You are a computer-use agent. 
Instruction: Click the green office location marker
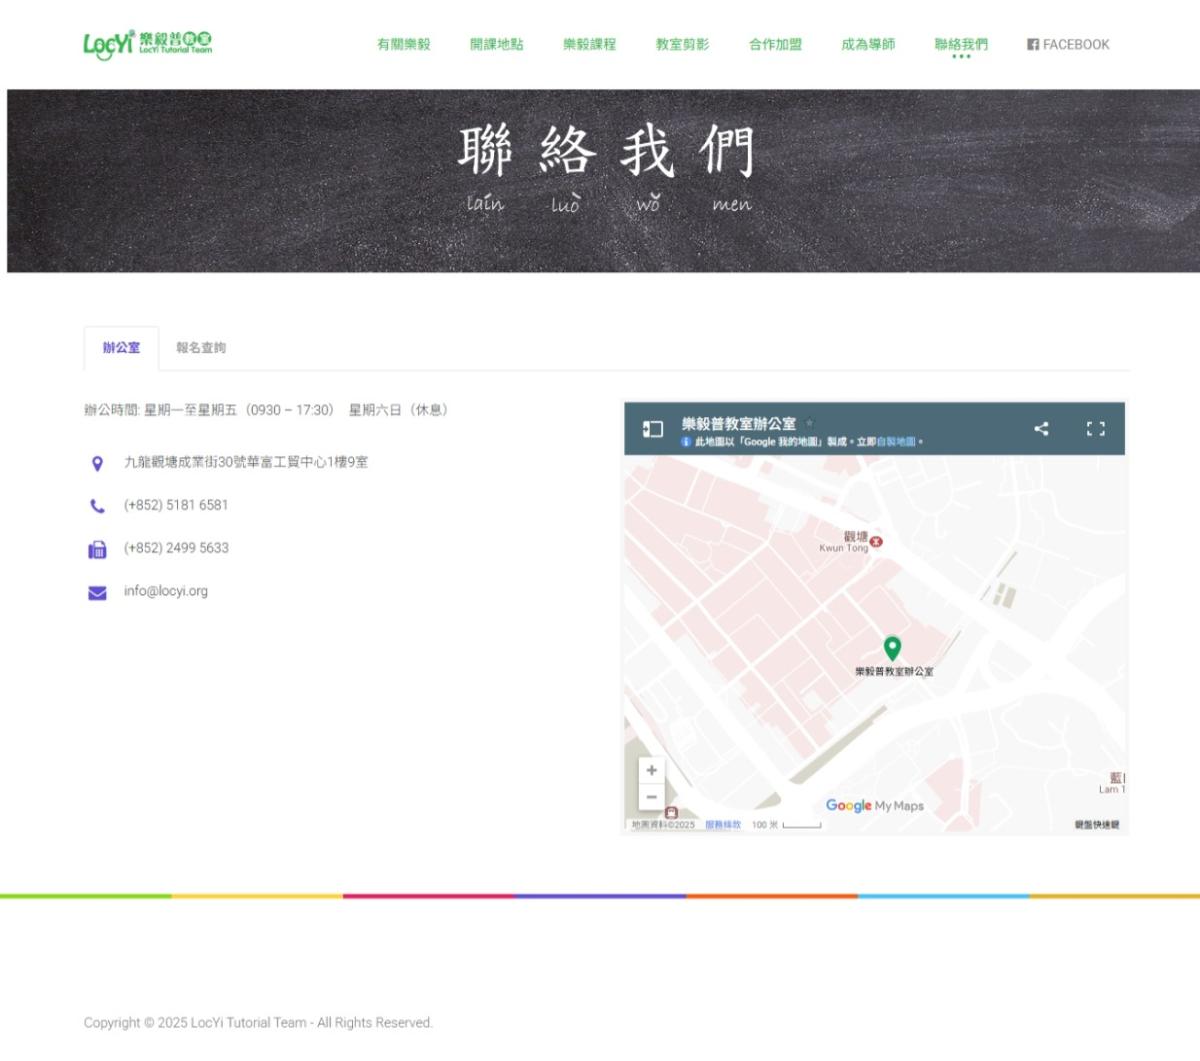tap(892, 648)
